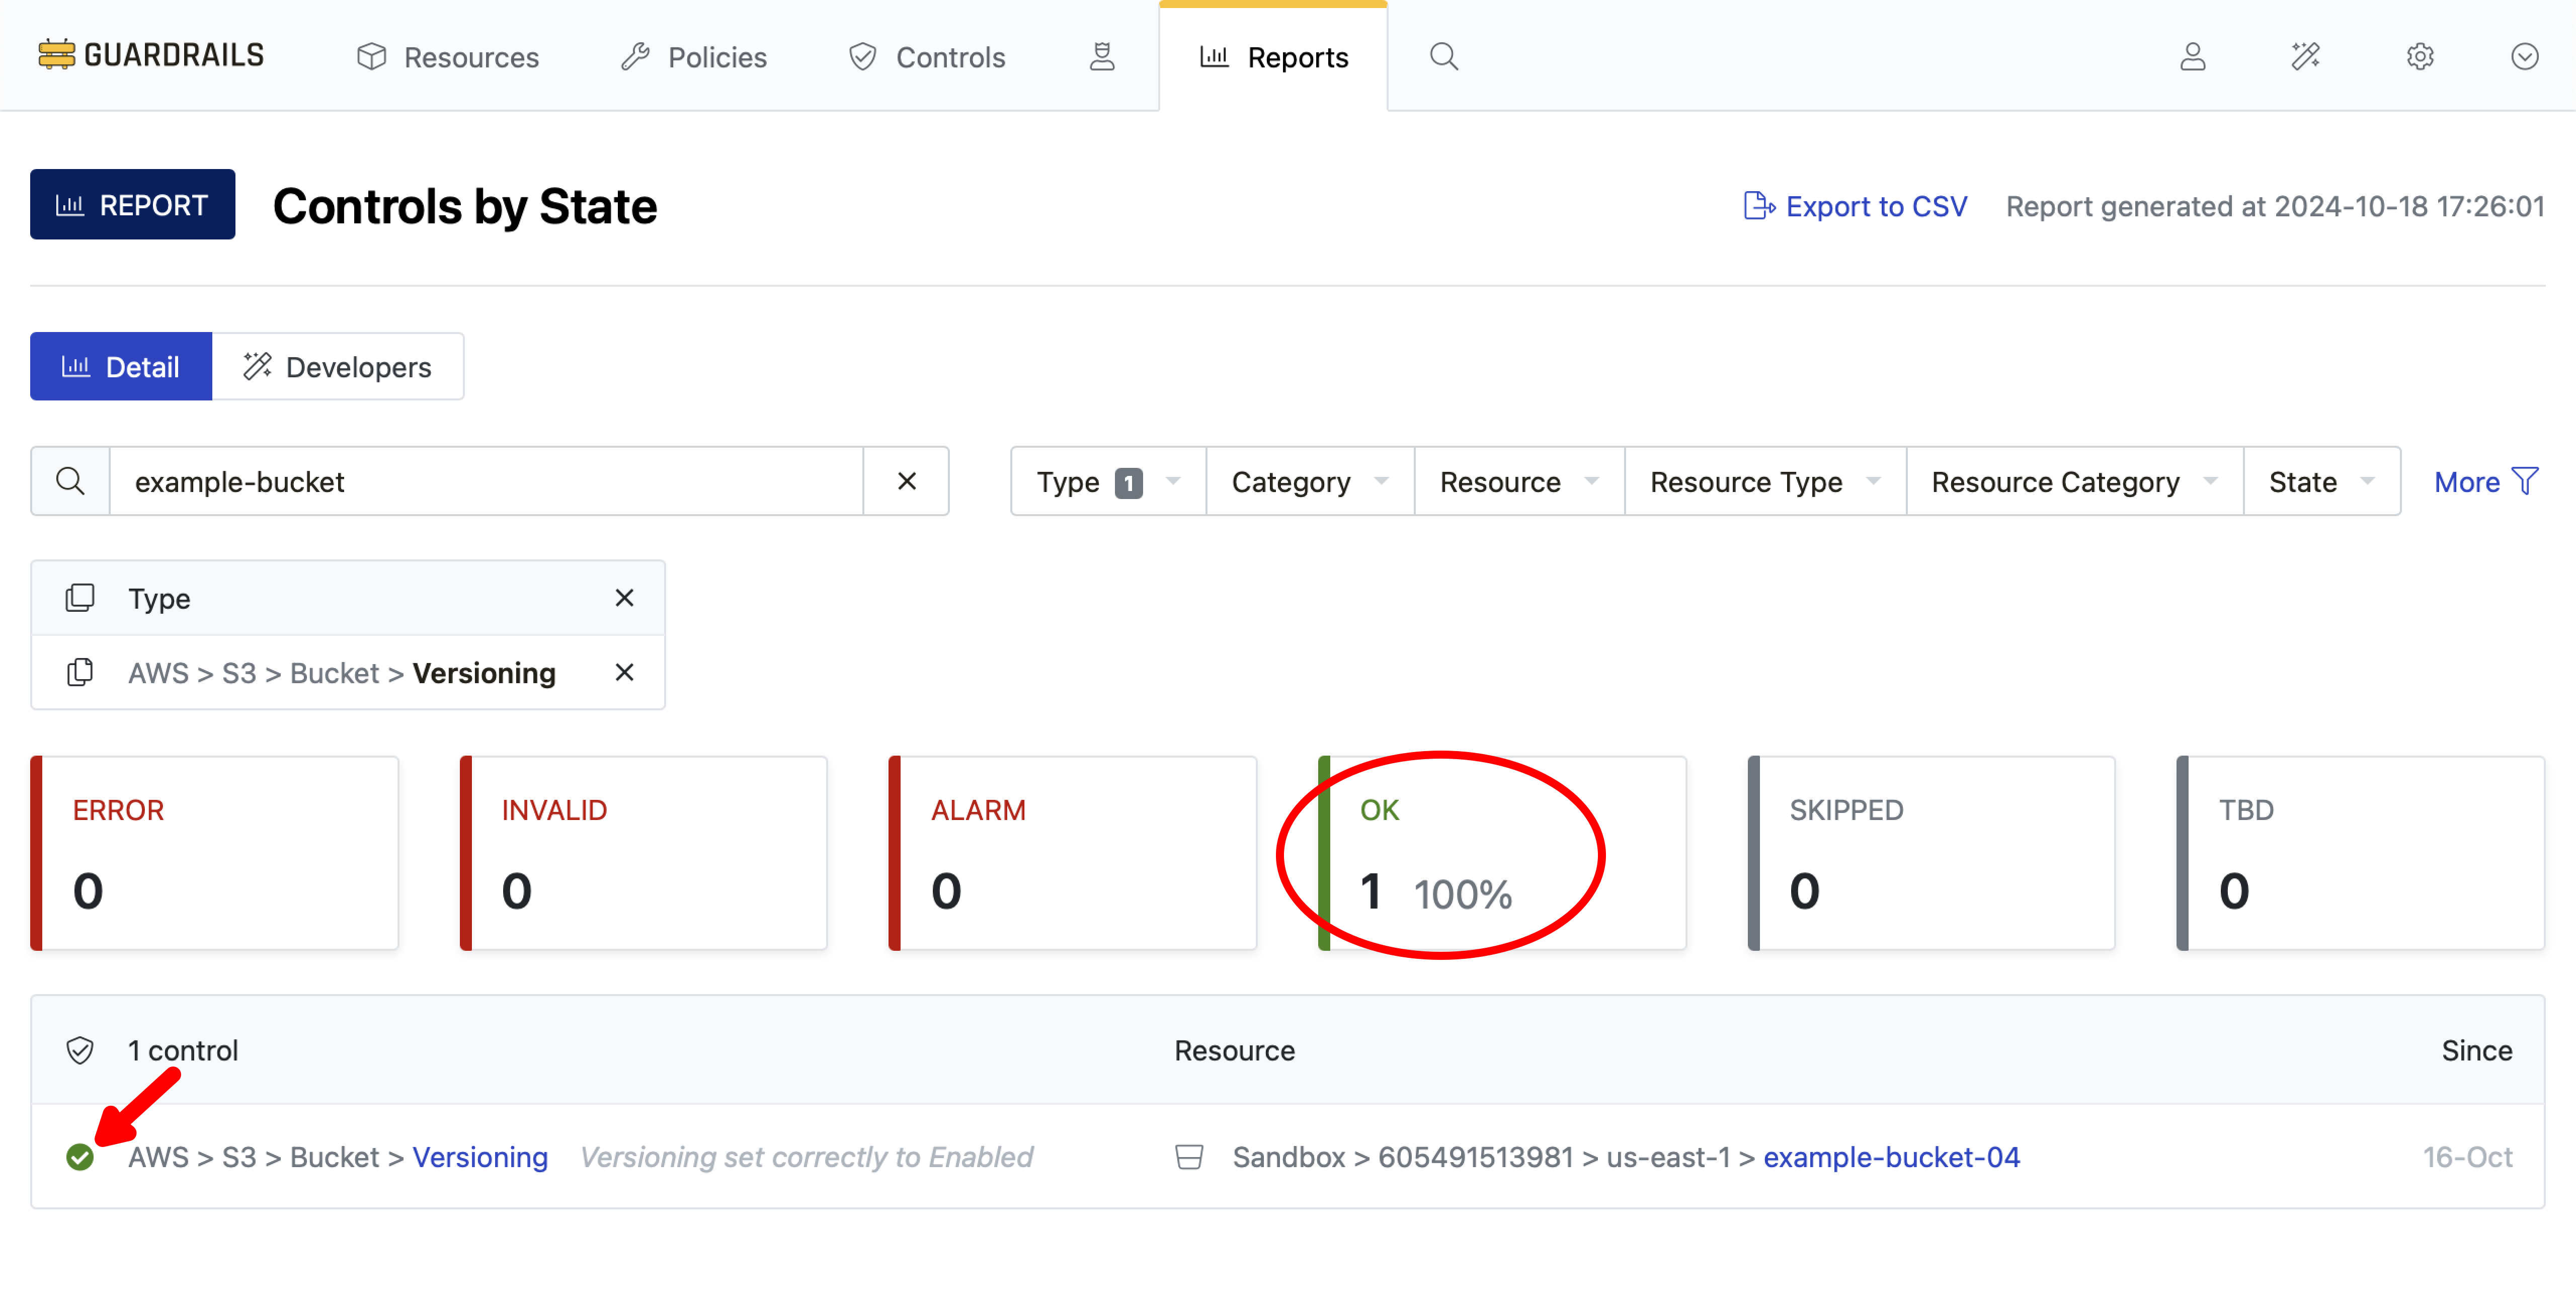The width and height of the screenshot is (2576, 1308).
Task: Open Policies via the wrench icon
Action: [694, 56]
